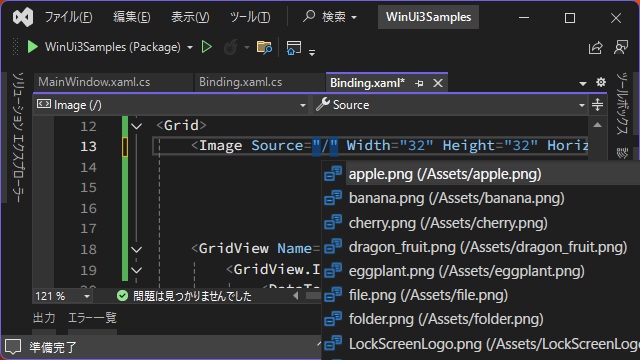The height and width of the screenshot is (360, 640).
Task: Open document tab settings gear
Action: (x=601, y=82)
